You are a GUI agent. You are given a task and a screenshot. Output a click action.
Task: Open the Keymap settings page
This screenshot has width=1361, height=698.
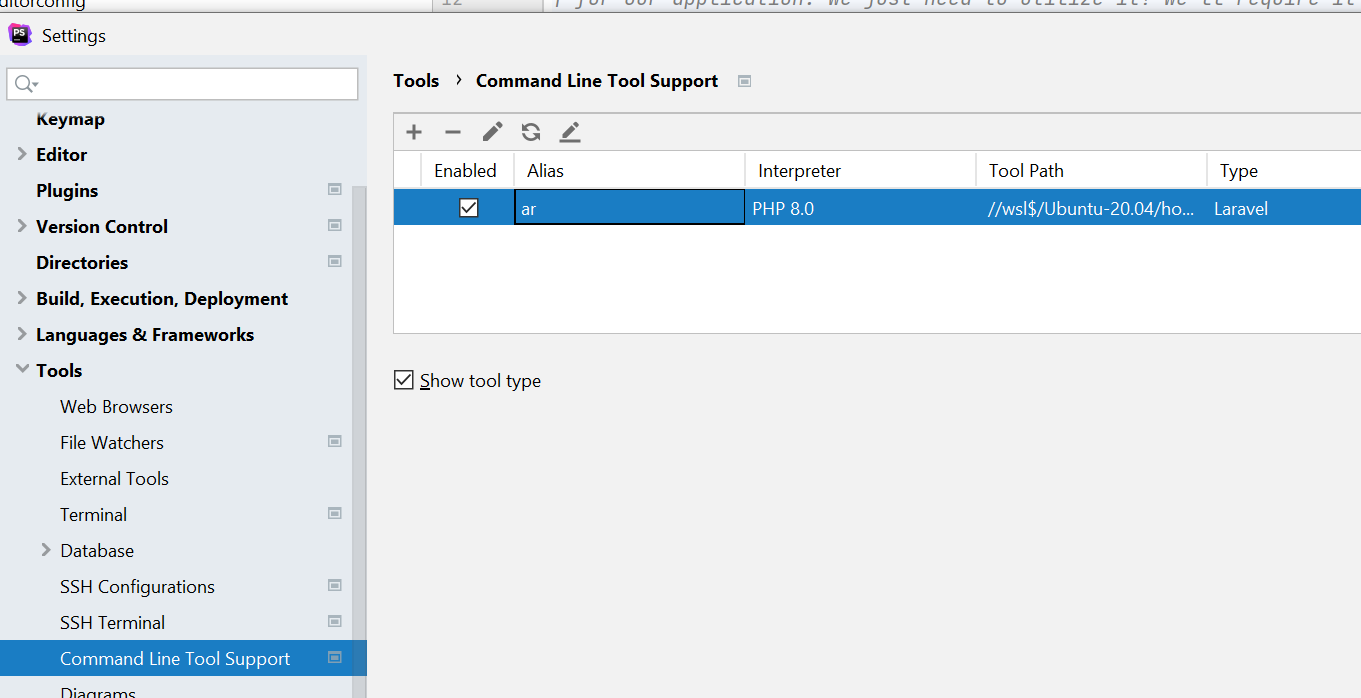(x=70, y=118)
